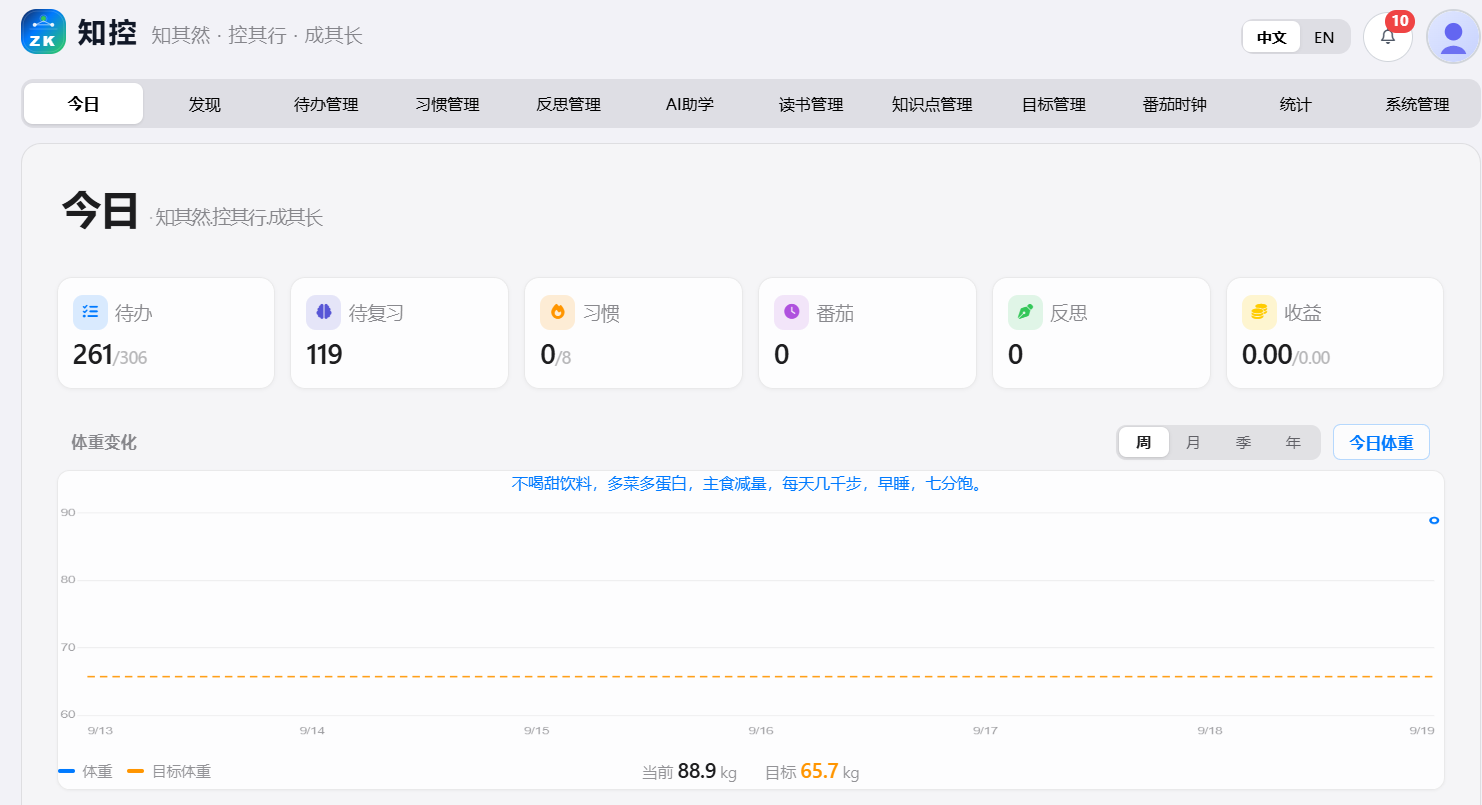Click the 知控 ZK app logo
The height and width of the screenshot is (805, 1482).
(x=43, y=31)
